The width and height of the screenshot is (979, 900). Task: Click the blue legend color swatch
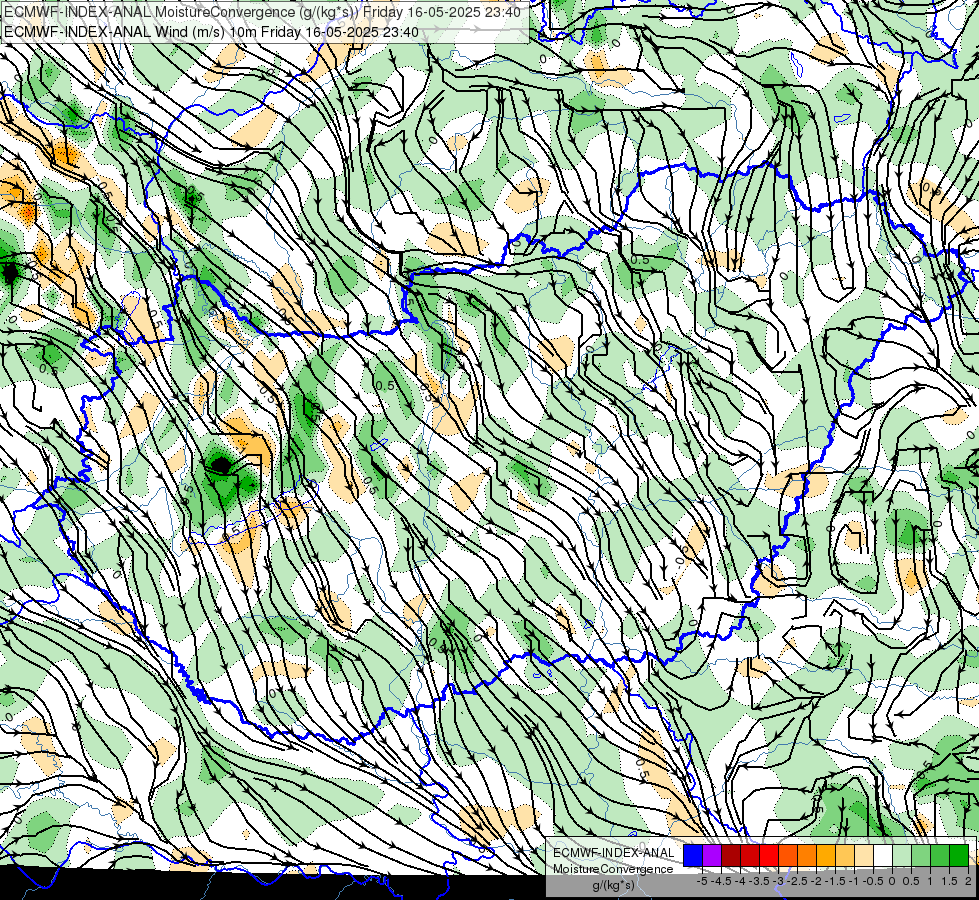click(693, 855)
